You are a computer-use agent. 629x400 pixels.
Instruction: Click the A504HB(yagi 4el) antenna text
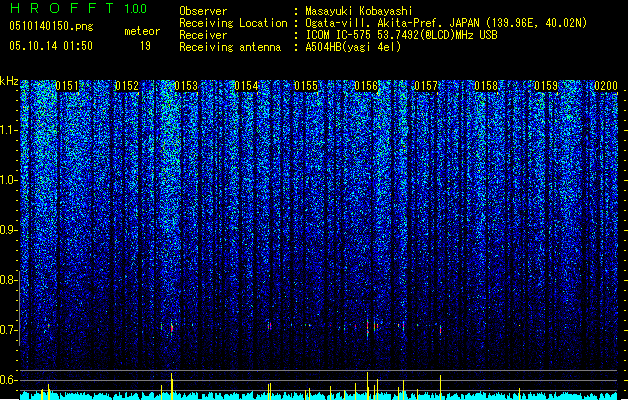click(353, 47)
